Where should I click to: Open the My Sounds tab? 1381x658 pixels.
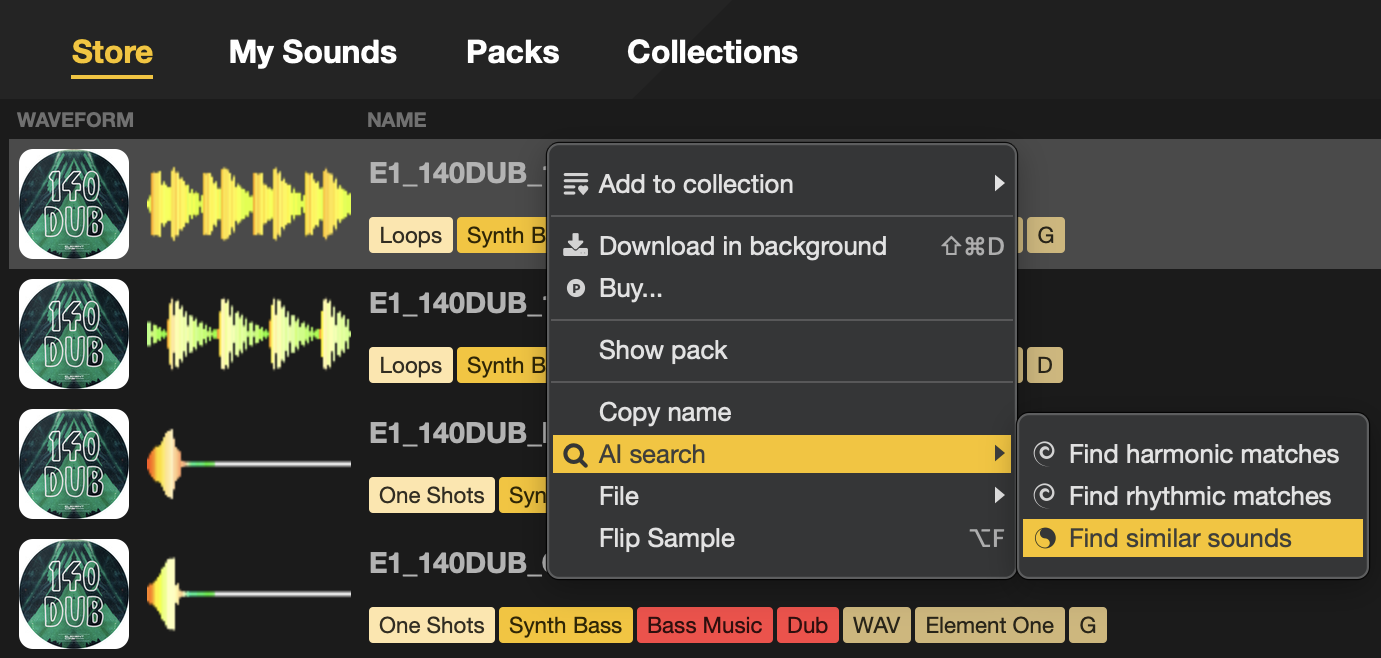(313, 52)
